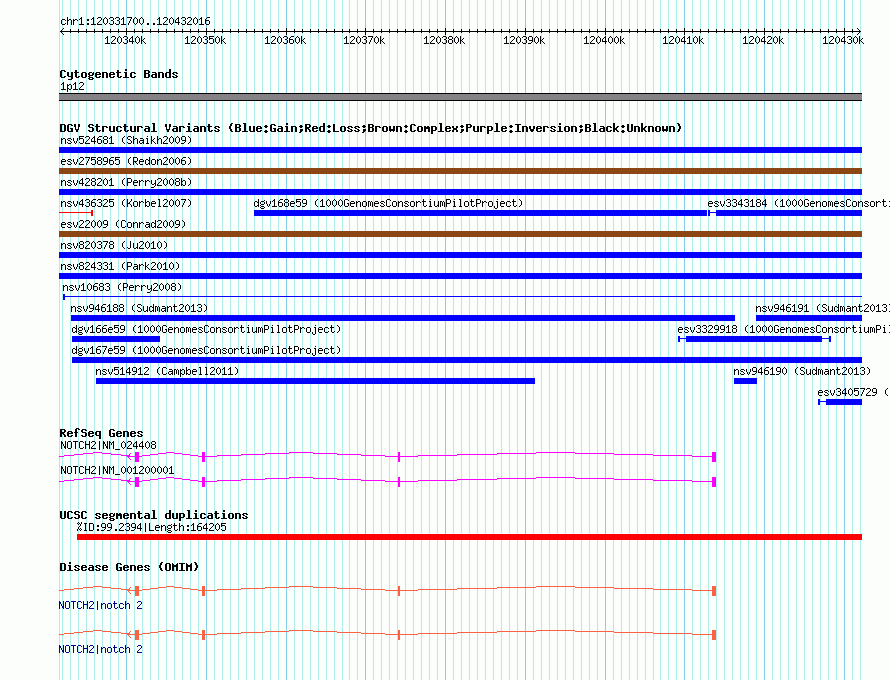The image size is (890, 680).
Task: Open the NOTCH2|NM_024408 RefSeq gene label
Action: (x=108, y=445)
